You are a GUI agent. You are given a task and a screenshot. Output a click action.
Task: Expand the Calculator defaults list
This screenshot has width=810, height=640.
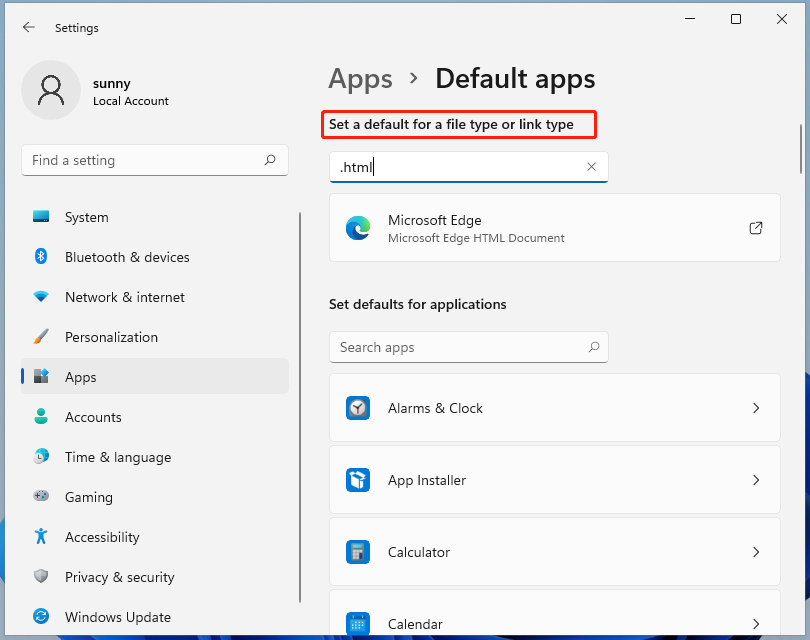tap(756, 551)
